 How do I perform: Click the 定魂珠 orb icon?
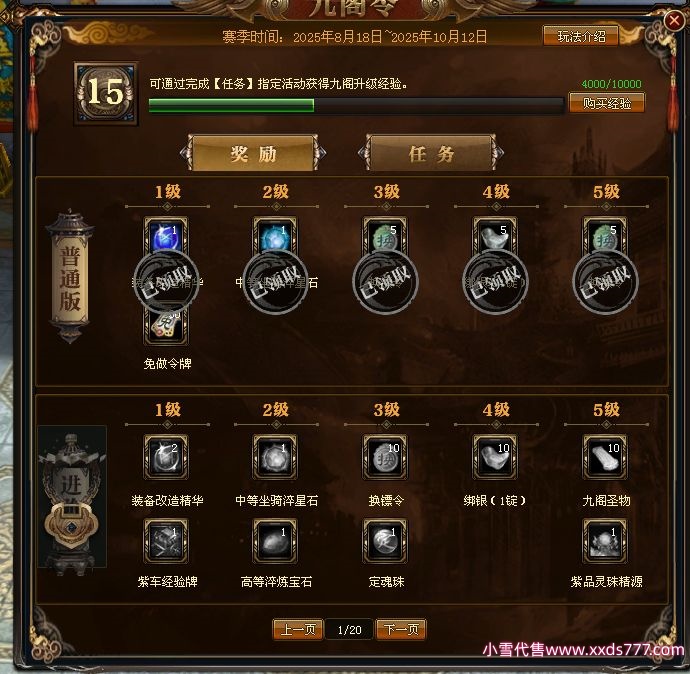(385, 541)
